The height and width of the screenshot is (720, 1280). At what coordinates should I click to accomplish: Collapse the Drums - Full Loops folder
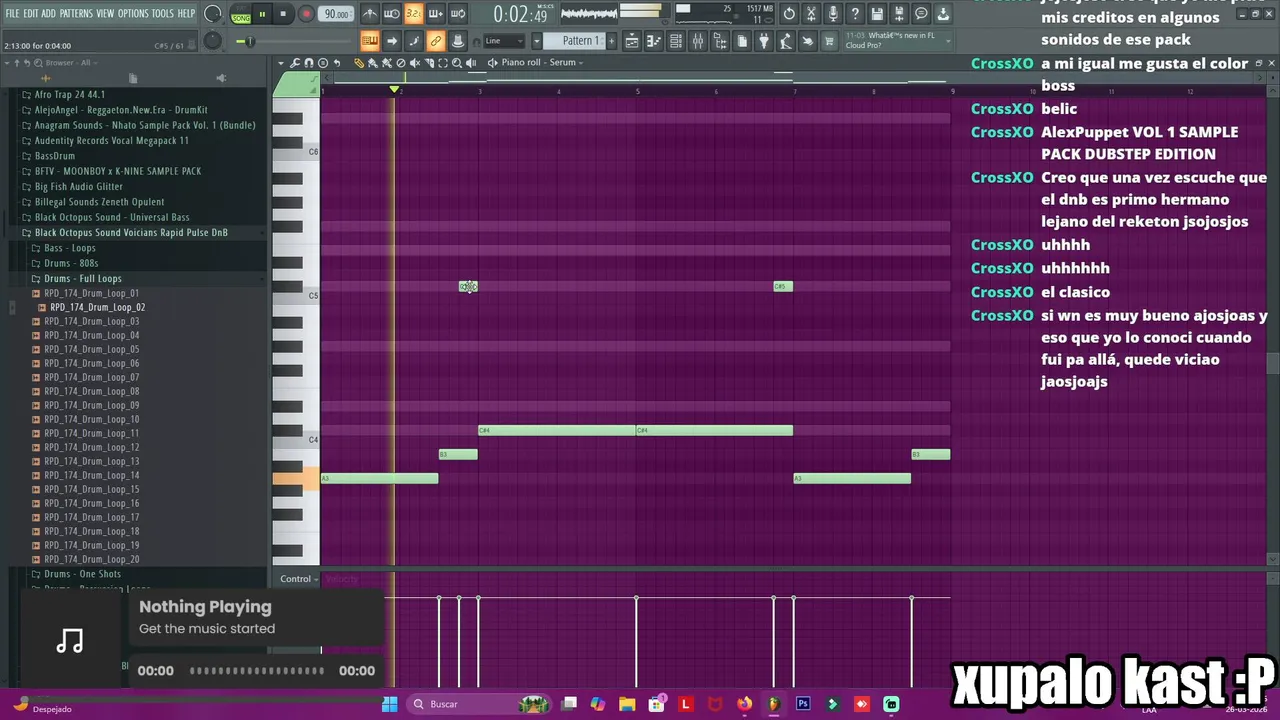point(82,279)
